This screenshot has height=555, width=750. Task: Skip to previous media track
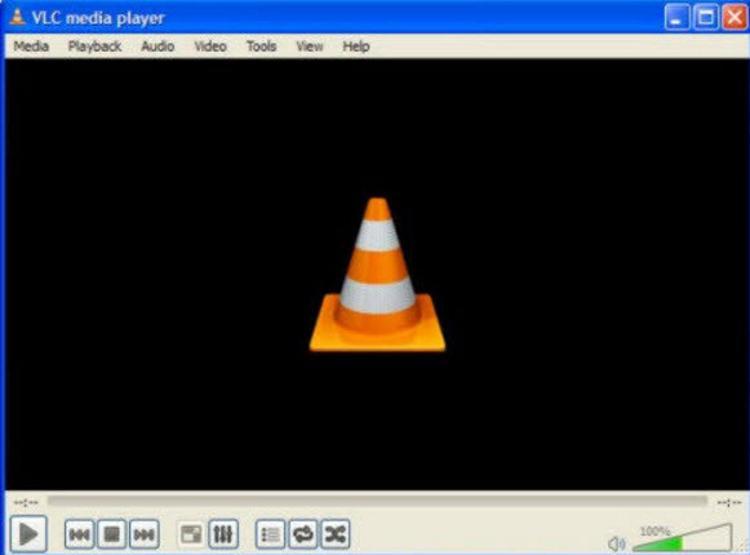pos(80,535)
